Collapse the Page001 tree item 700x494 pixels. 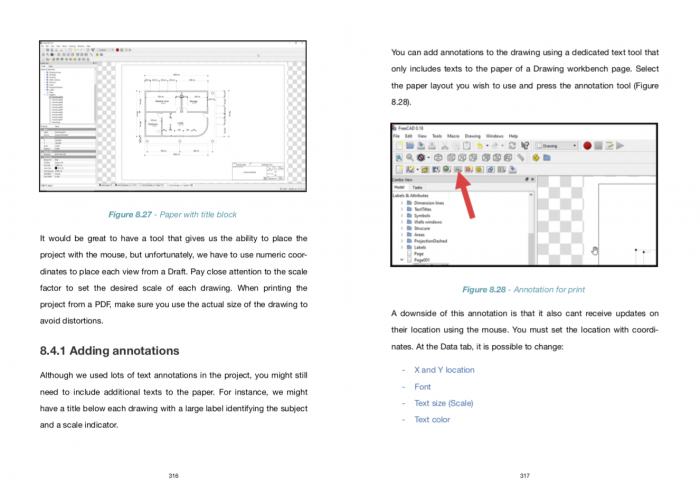(402, 260)
